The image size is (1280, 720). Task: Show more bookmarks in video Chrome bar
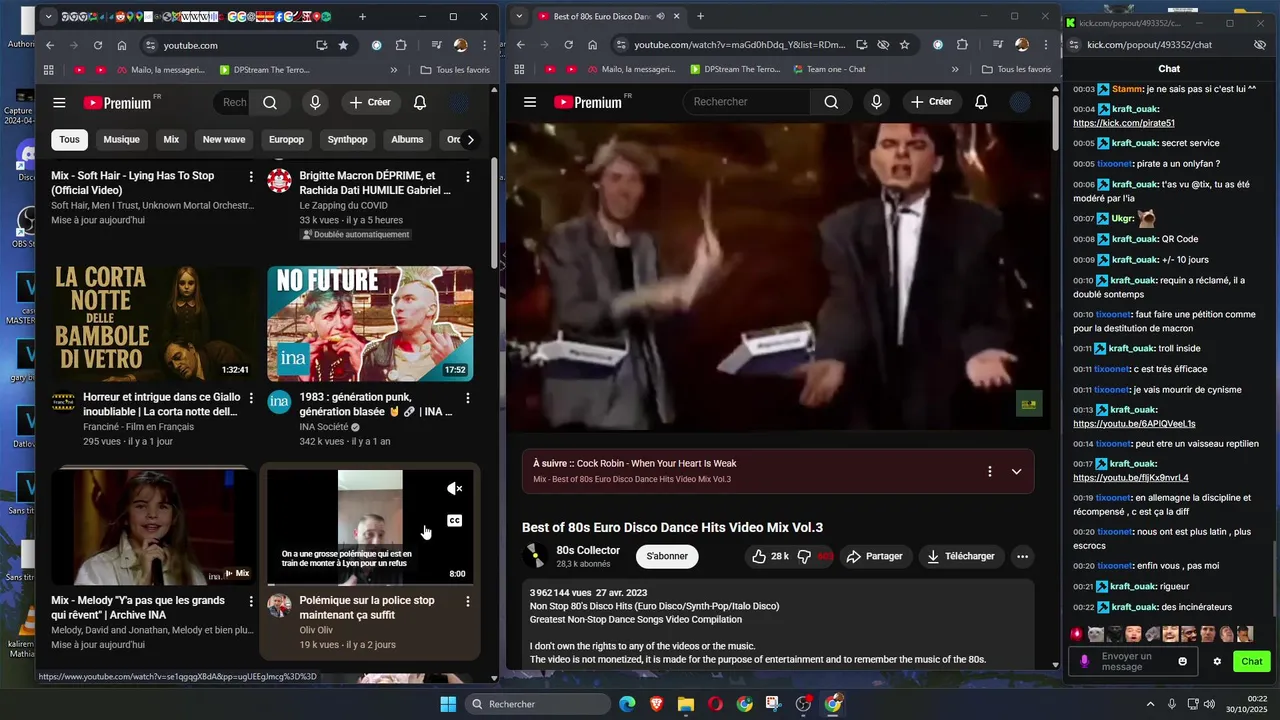[955, 70]
